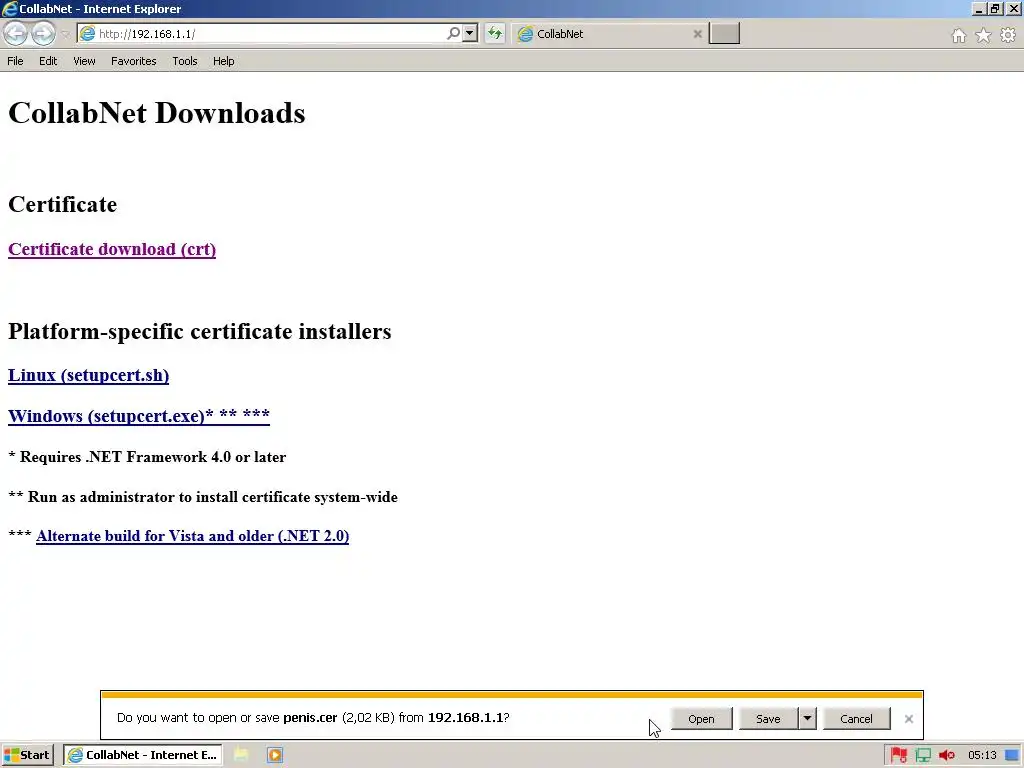
Task: Refresh the page with the green arrows icon
Action: point(495,33)
